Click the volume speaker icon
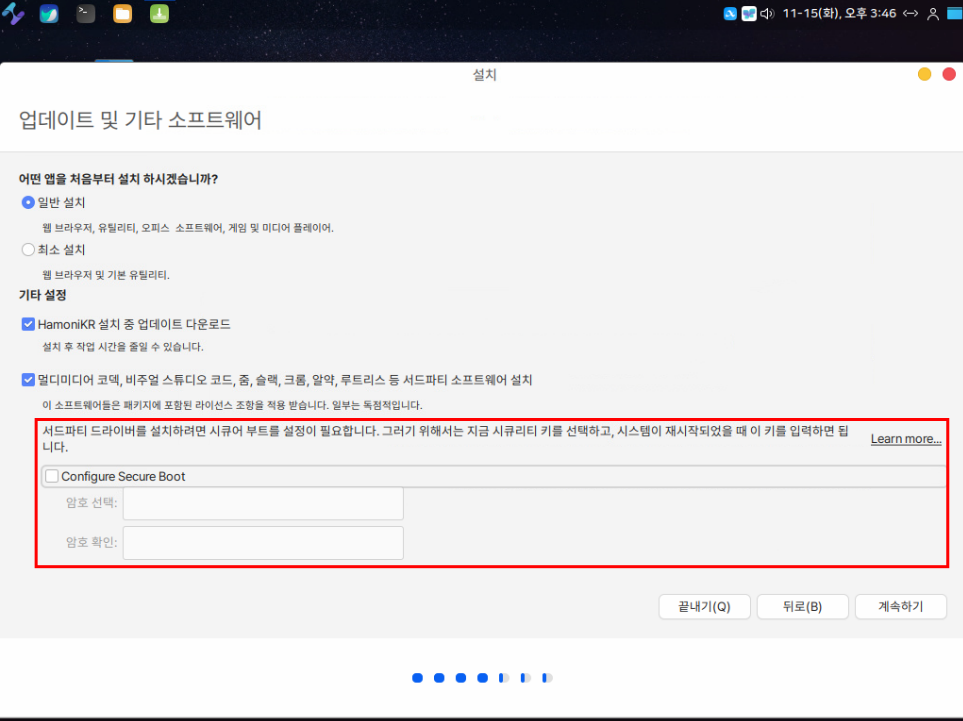This screenshot has height=721, width=963. pos(767,14)
